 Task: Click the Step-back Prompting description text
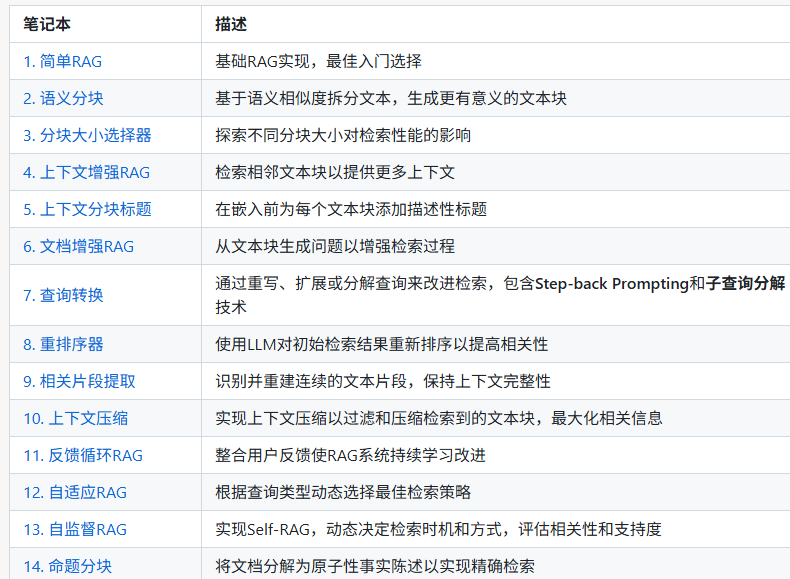(x=612, y=284)
